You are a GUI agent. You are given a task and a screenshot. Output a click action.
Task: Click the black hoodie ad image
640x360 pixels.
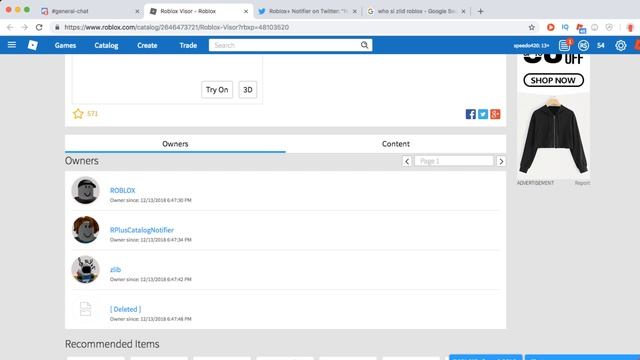point(553,137)
